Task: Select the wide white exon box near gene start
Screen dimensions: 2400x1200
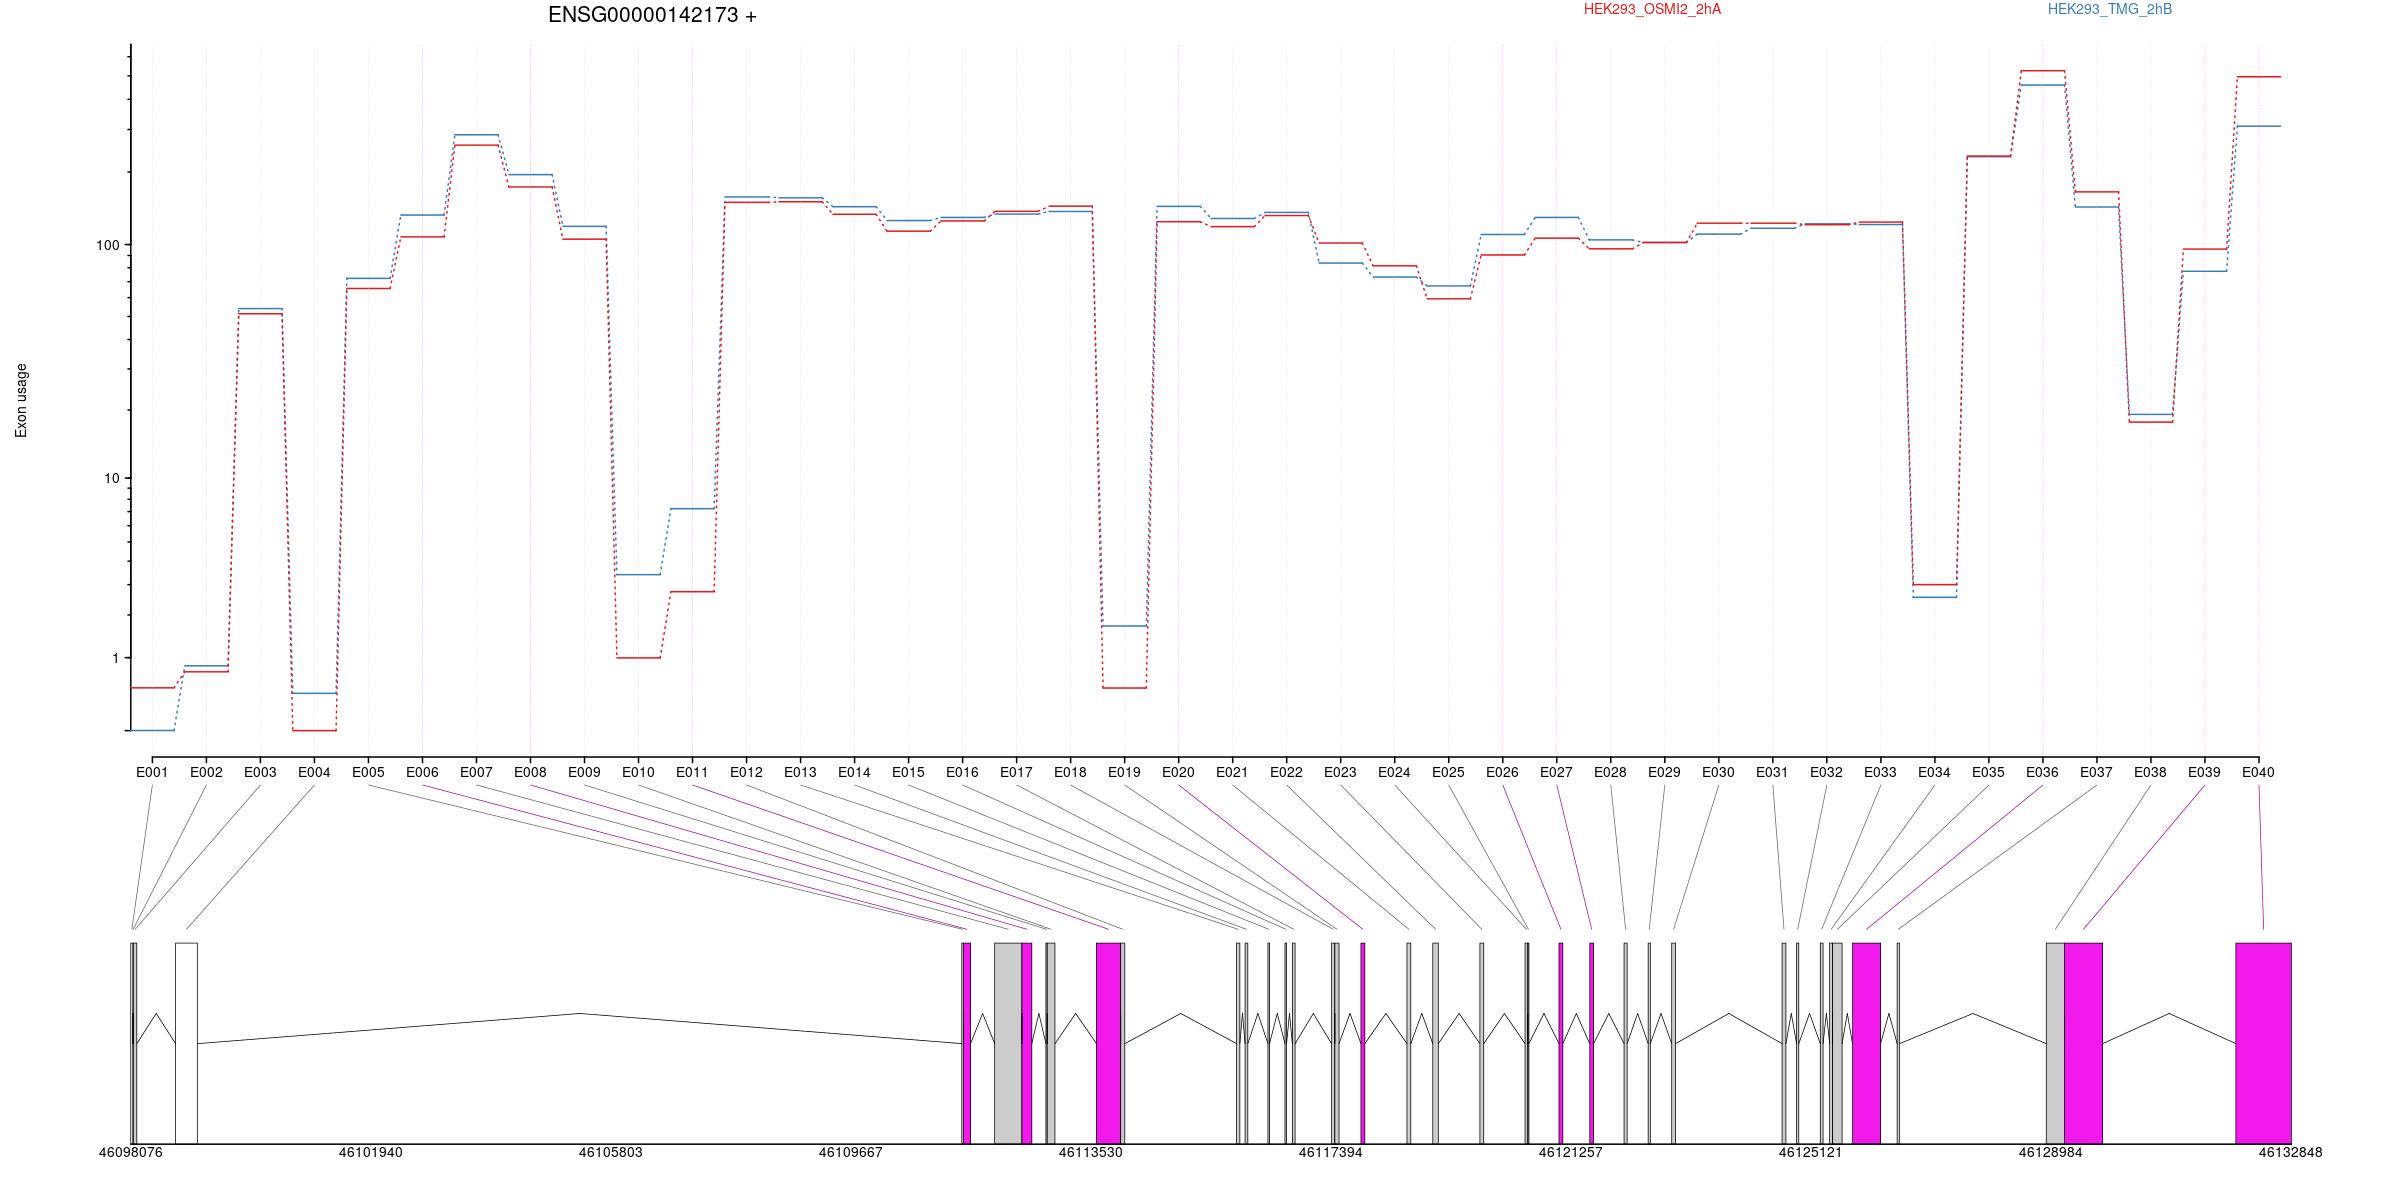Action: pyautogui.click(x=186, y=1043)
